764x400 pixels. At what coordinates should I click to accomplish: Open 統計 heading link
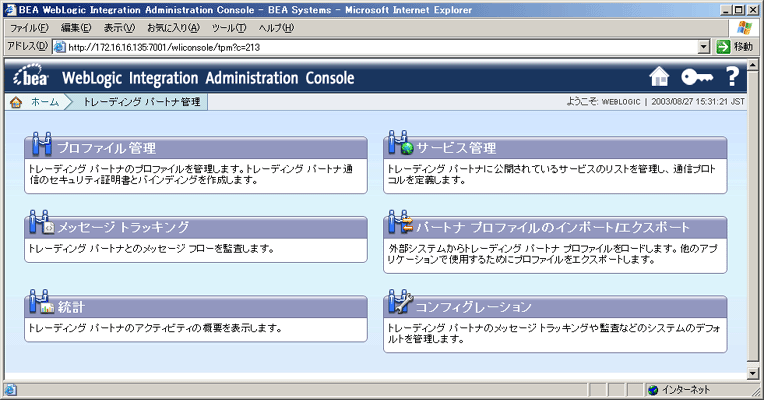click(x=71, y=307)
